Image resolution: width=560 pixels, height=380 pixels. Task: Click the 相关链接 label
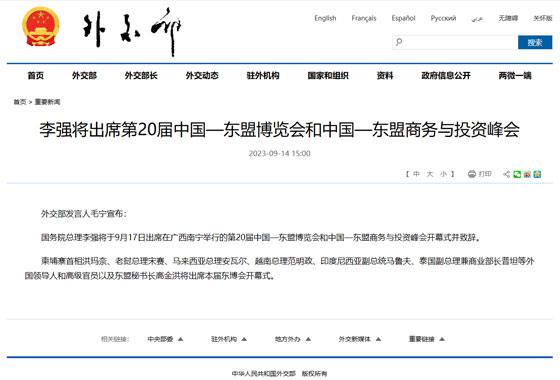coord(115,339)
